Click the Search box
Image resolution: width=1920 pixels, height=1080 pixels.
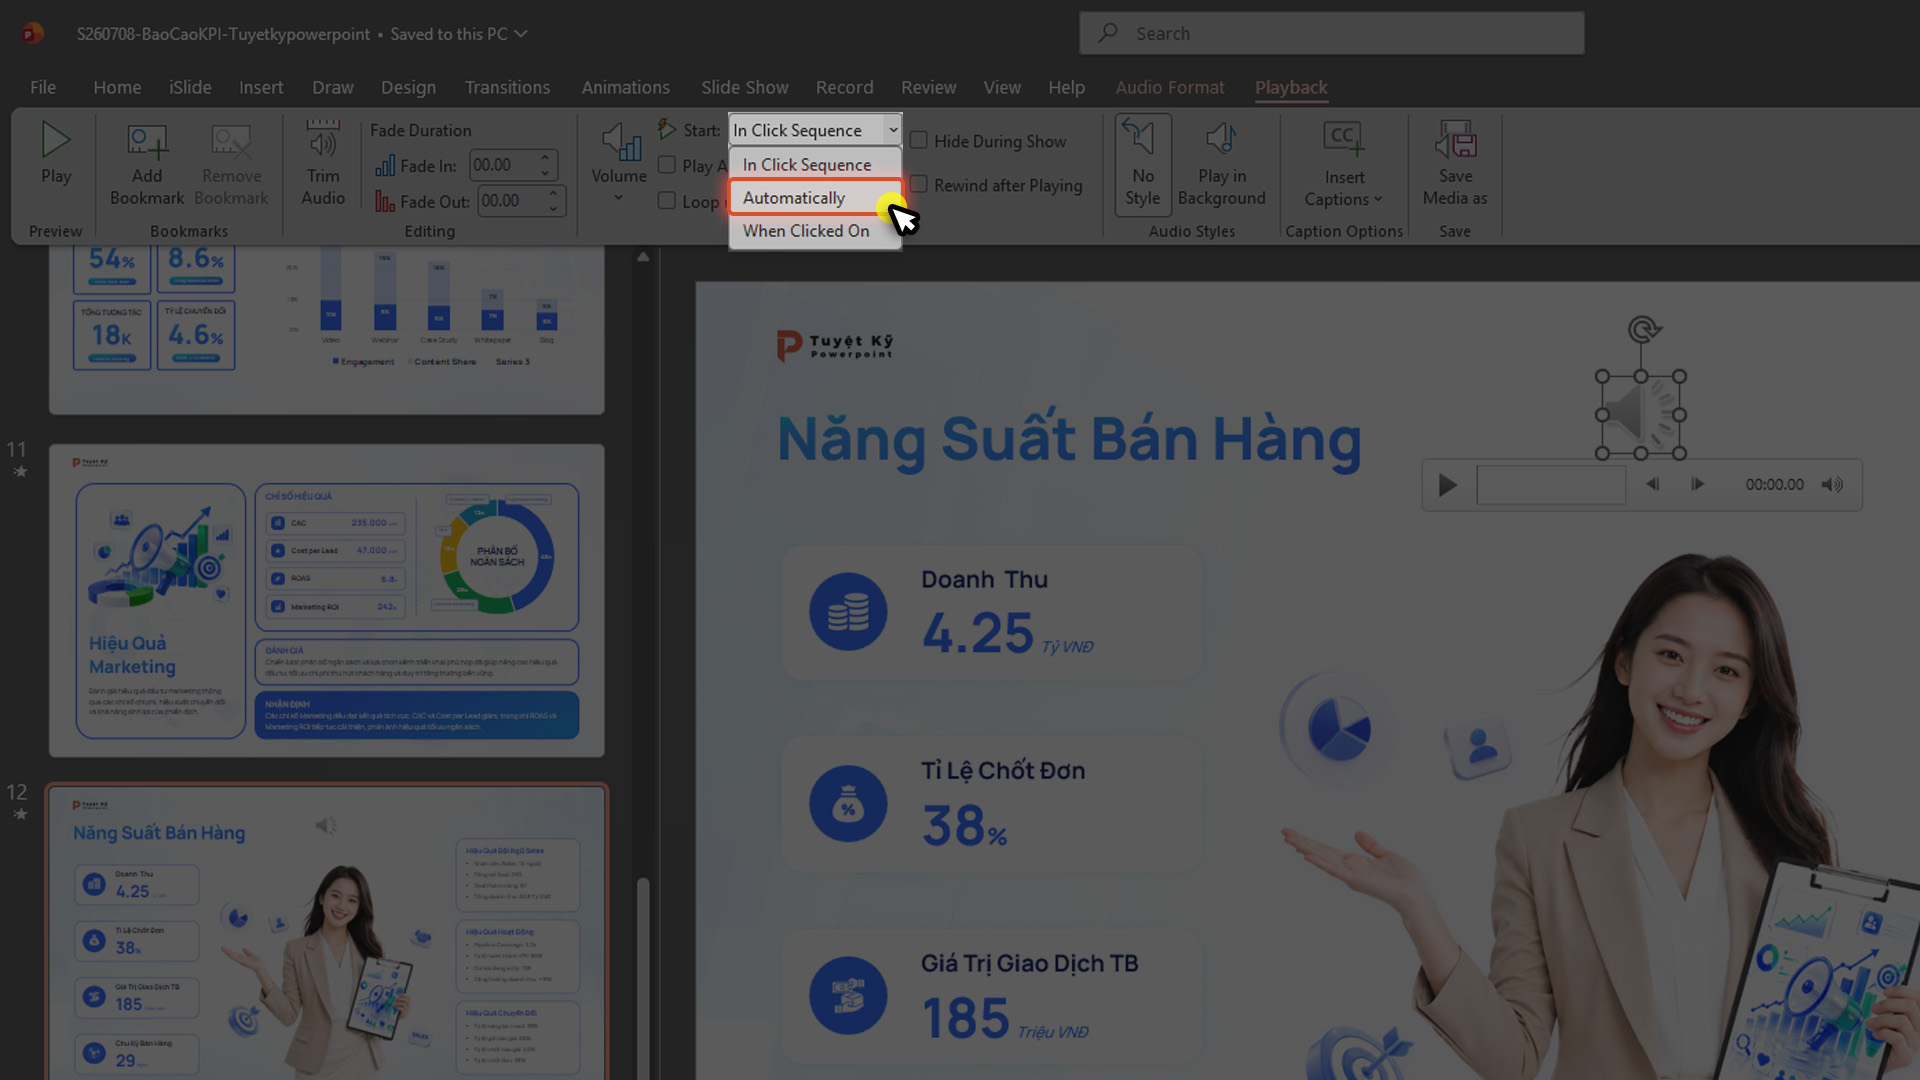click(1332, 33)
